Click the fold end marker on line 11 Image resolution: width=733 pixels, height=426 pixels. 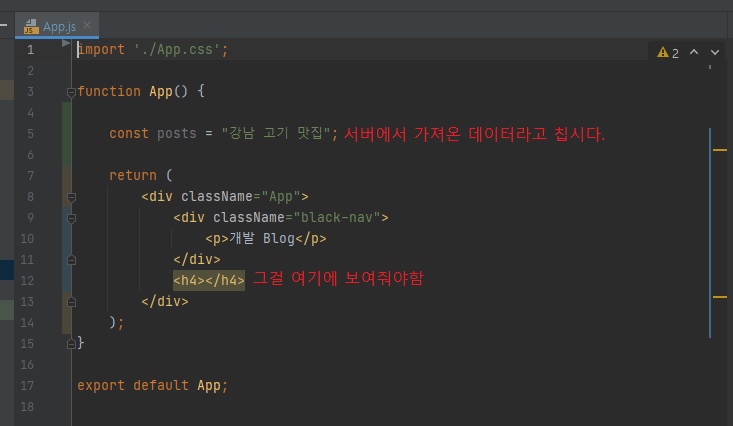point(71,260)
